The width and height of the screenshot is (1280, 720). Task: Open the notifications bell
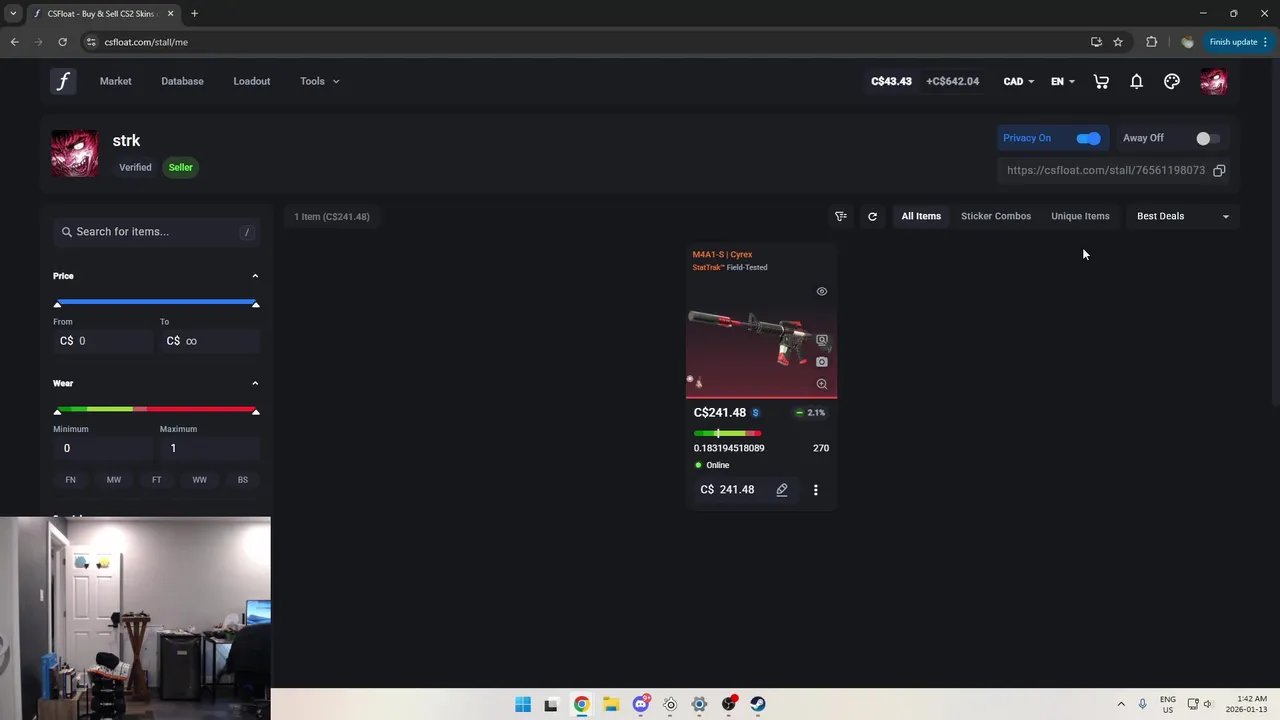tap(1136, 81)
